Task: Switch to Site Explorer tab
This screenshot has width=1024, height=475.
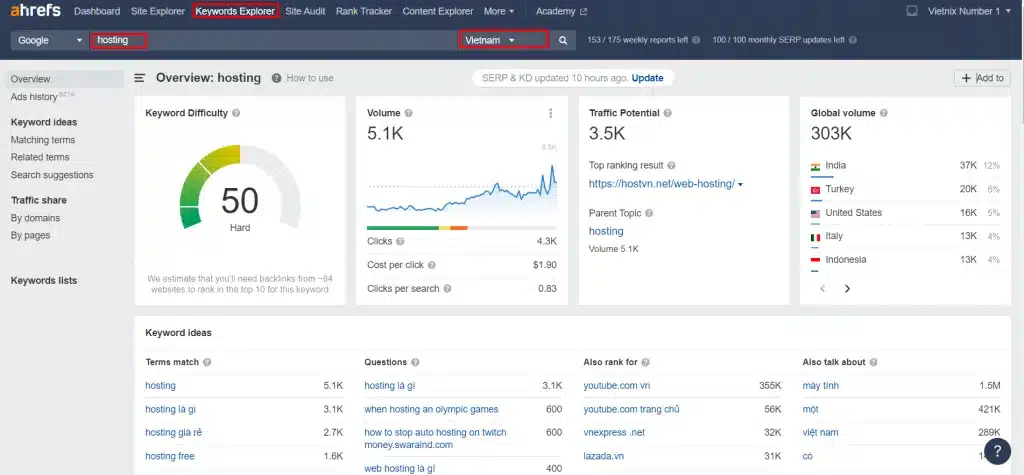Action: pos(157,12)
